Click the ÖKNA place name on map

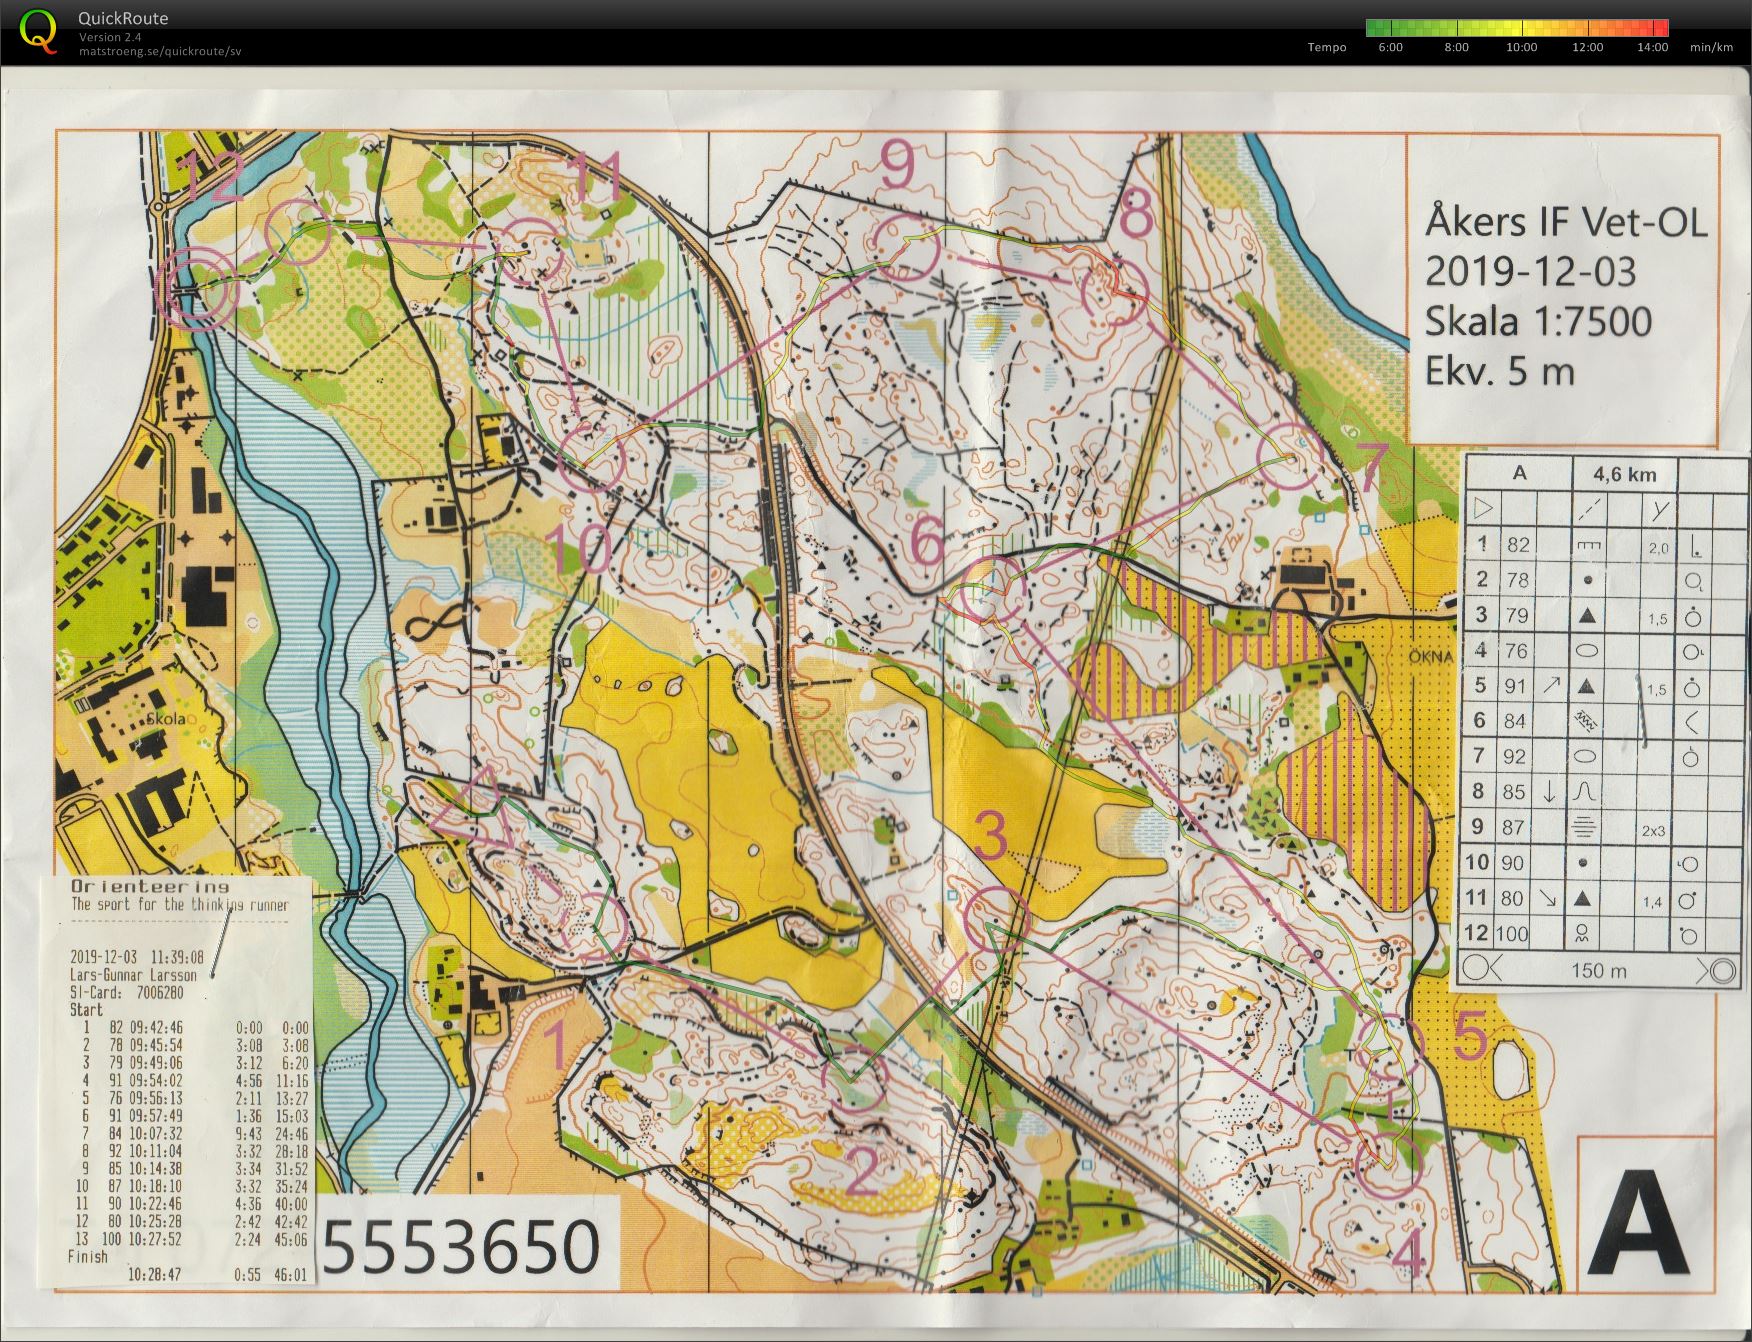coord(1430,657)
